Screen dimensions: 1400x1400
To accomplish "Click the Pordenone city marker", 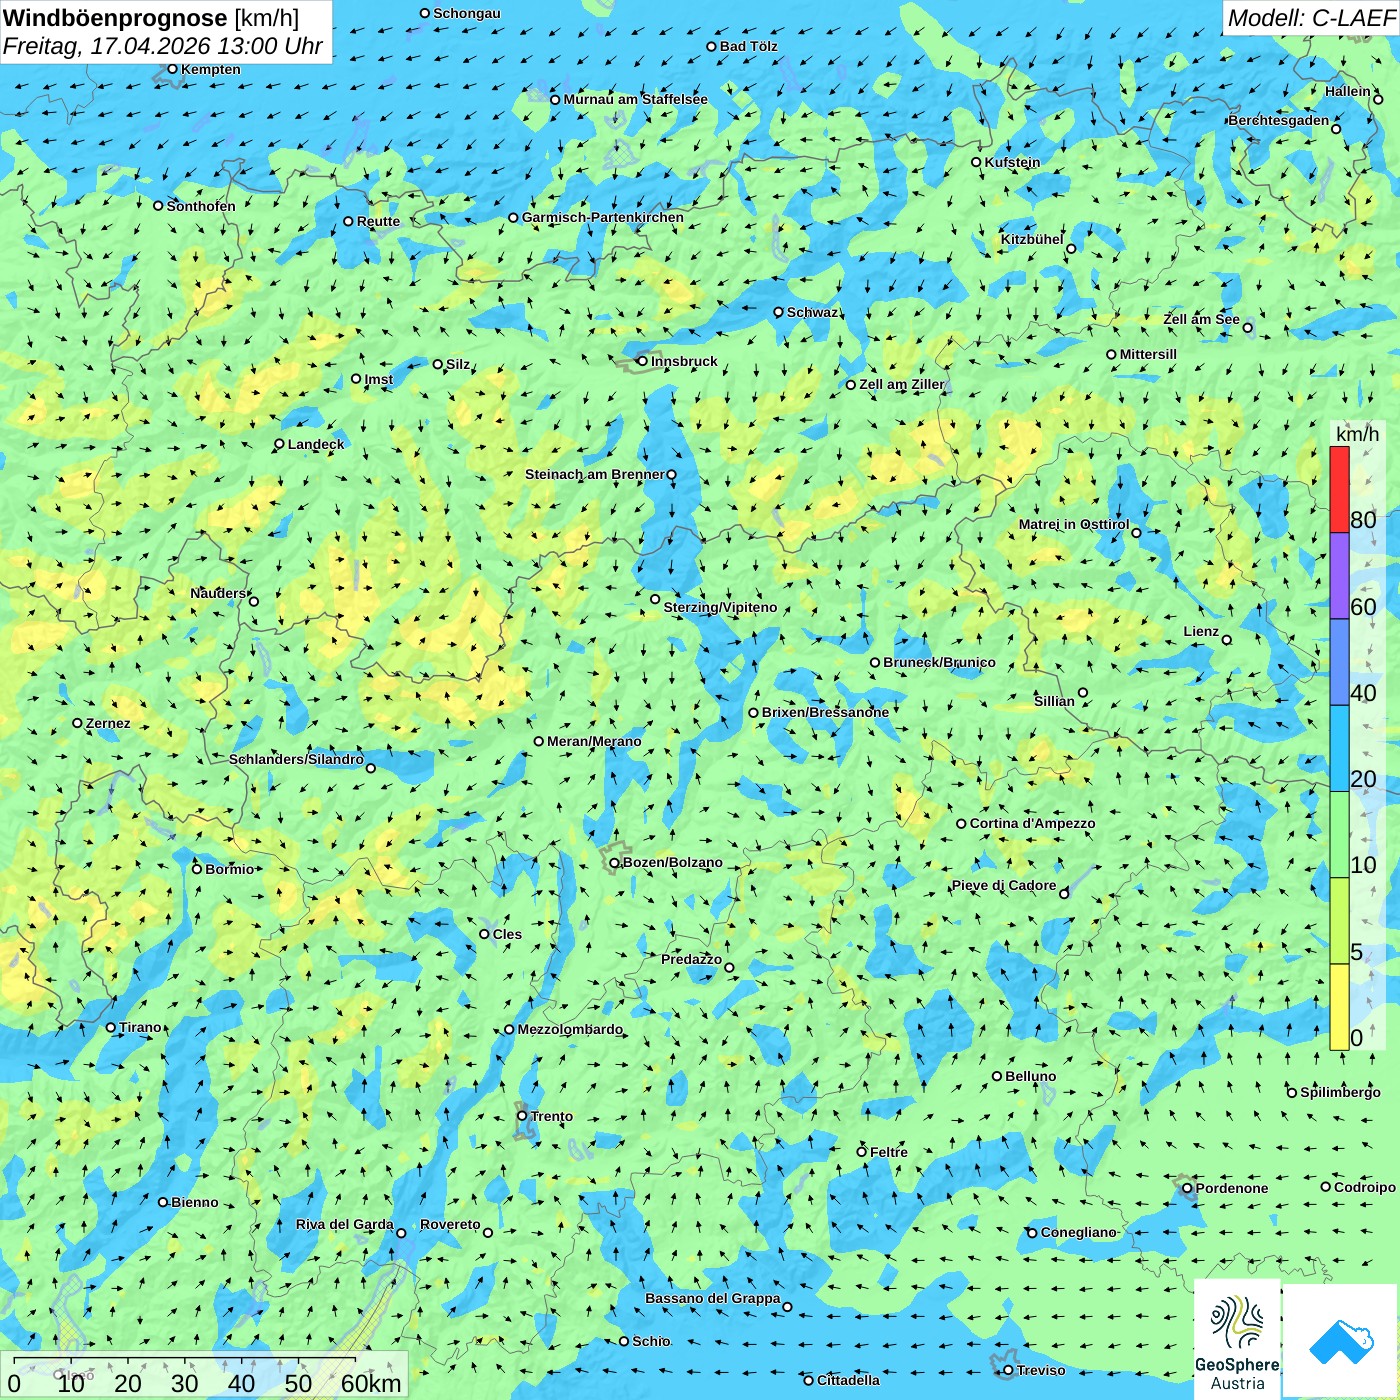I will 1188,1188.
